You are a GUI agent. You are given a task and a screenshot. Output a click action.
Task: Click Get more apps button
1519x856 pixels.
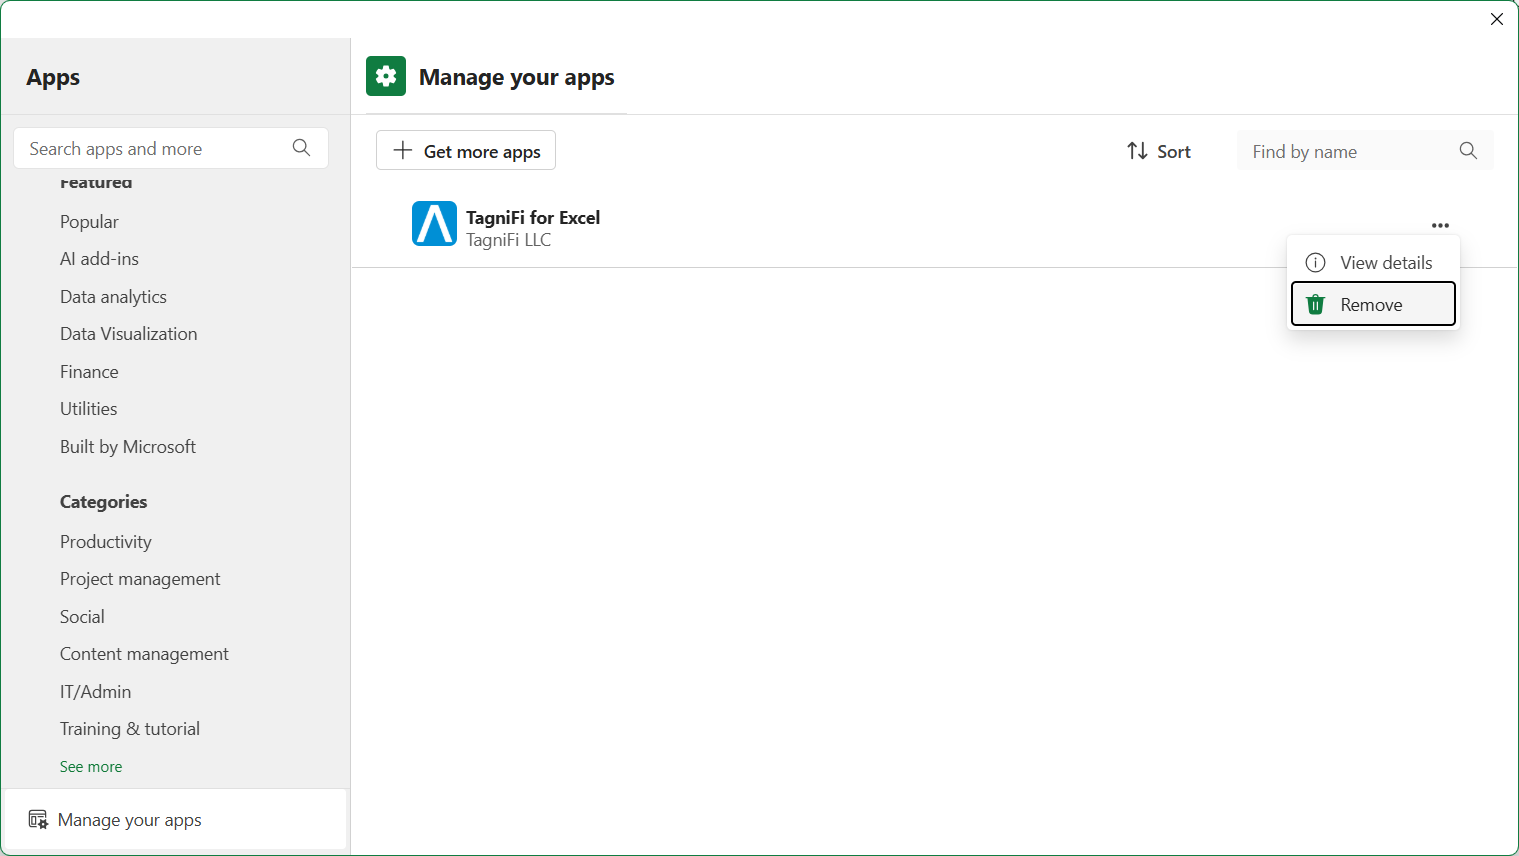click(x=466, y=151)
